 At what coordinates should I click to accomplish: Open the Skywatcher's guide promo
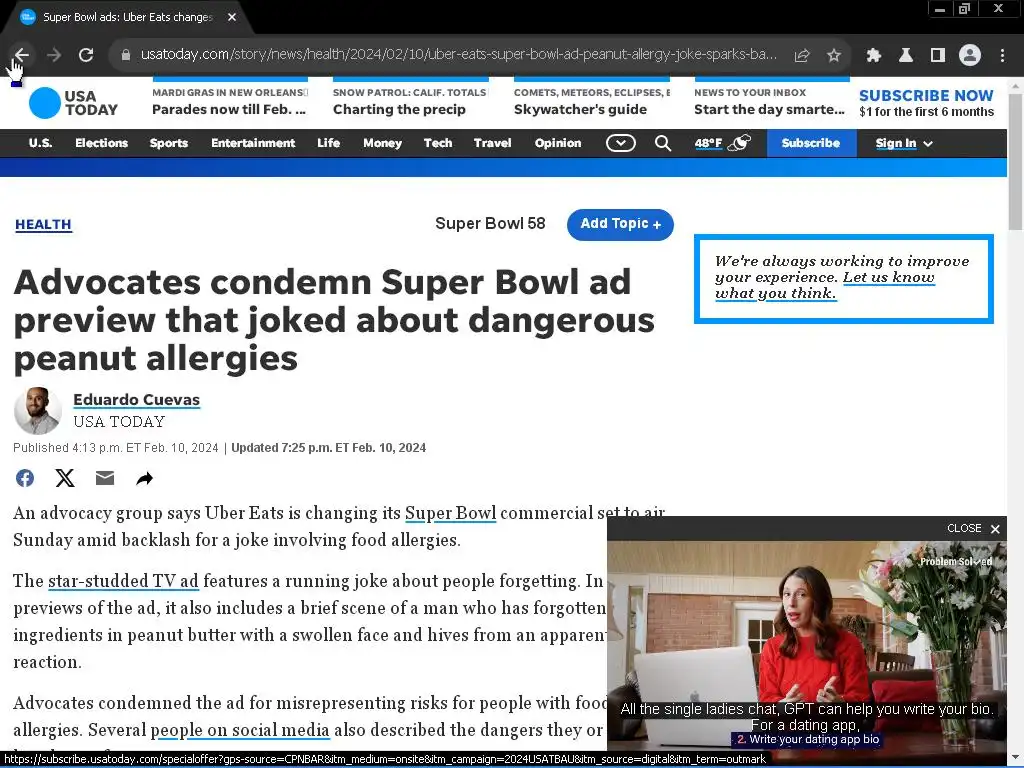591,101
